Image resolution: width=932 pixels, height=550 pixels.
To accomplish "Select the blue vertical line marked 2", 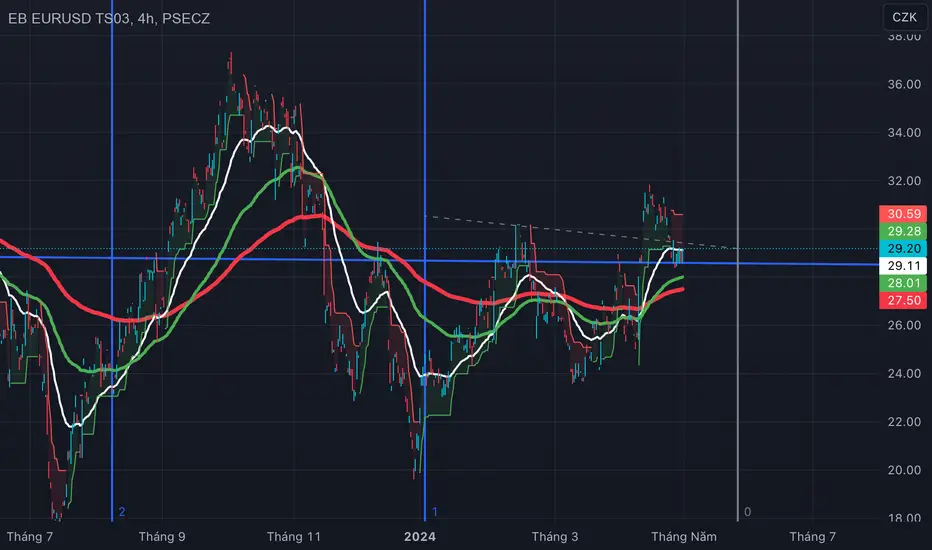I will point(112,262).
